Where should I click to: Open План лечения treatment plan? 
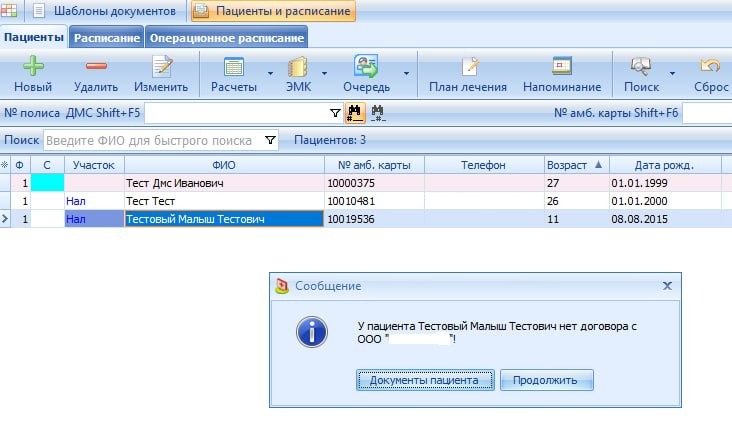(470, 66)
